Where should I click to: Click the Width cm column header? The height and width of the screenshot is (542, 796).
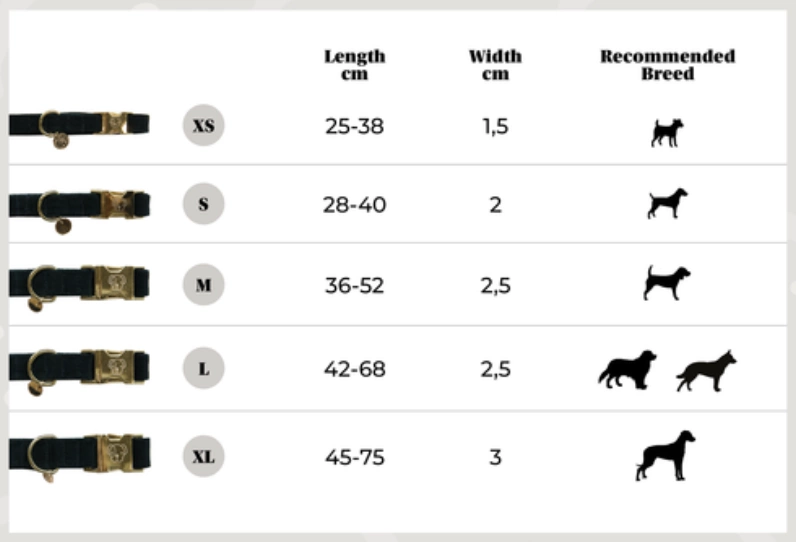495,65
